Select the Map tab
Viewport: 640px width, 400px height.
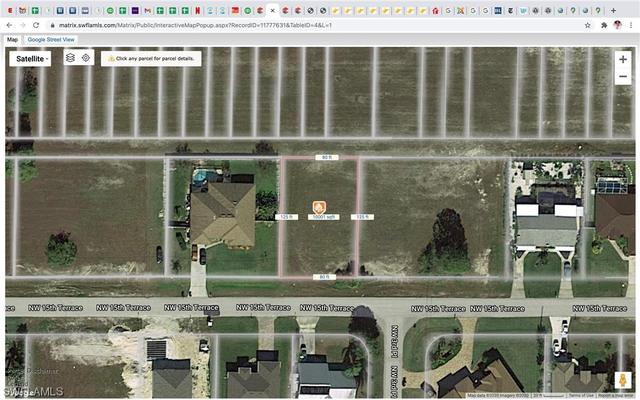[12, 40]
